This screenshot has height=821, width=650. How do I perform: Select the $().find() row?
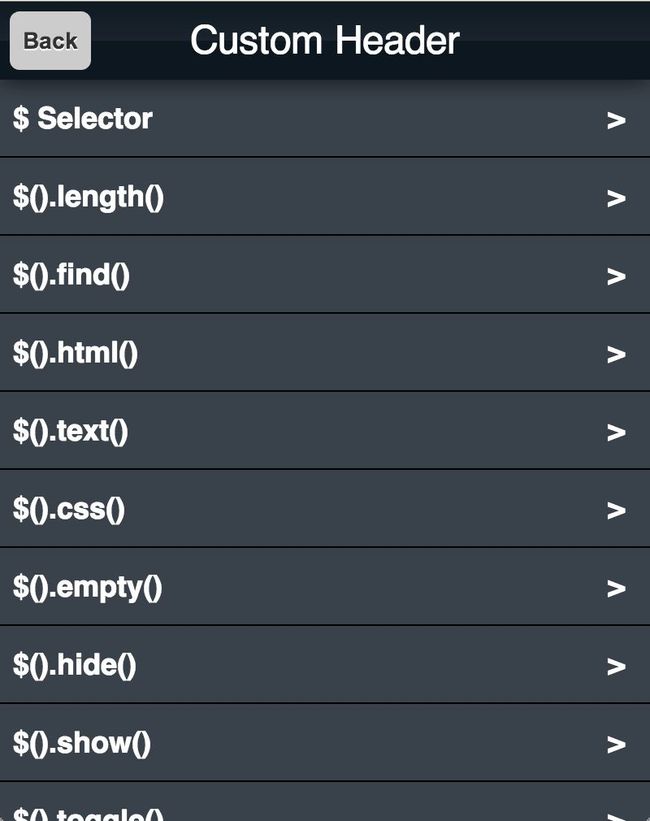(x=325, y=274)
